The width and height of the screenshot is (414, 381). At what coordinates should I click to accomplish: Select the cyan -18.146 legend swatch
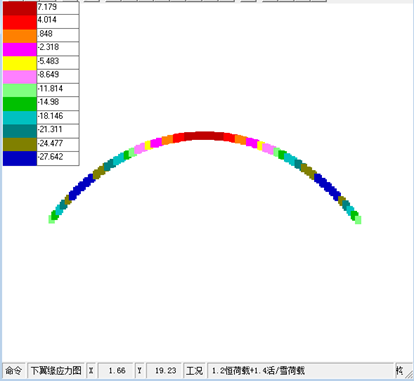tap(20, 118)
